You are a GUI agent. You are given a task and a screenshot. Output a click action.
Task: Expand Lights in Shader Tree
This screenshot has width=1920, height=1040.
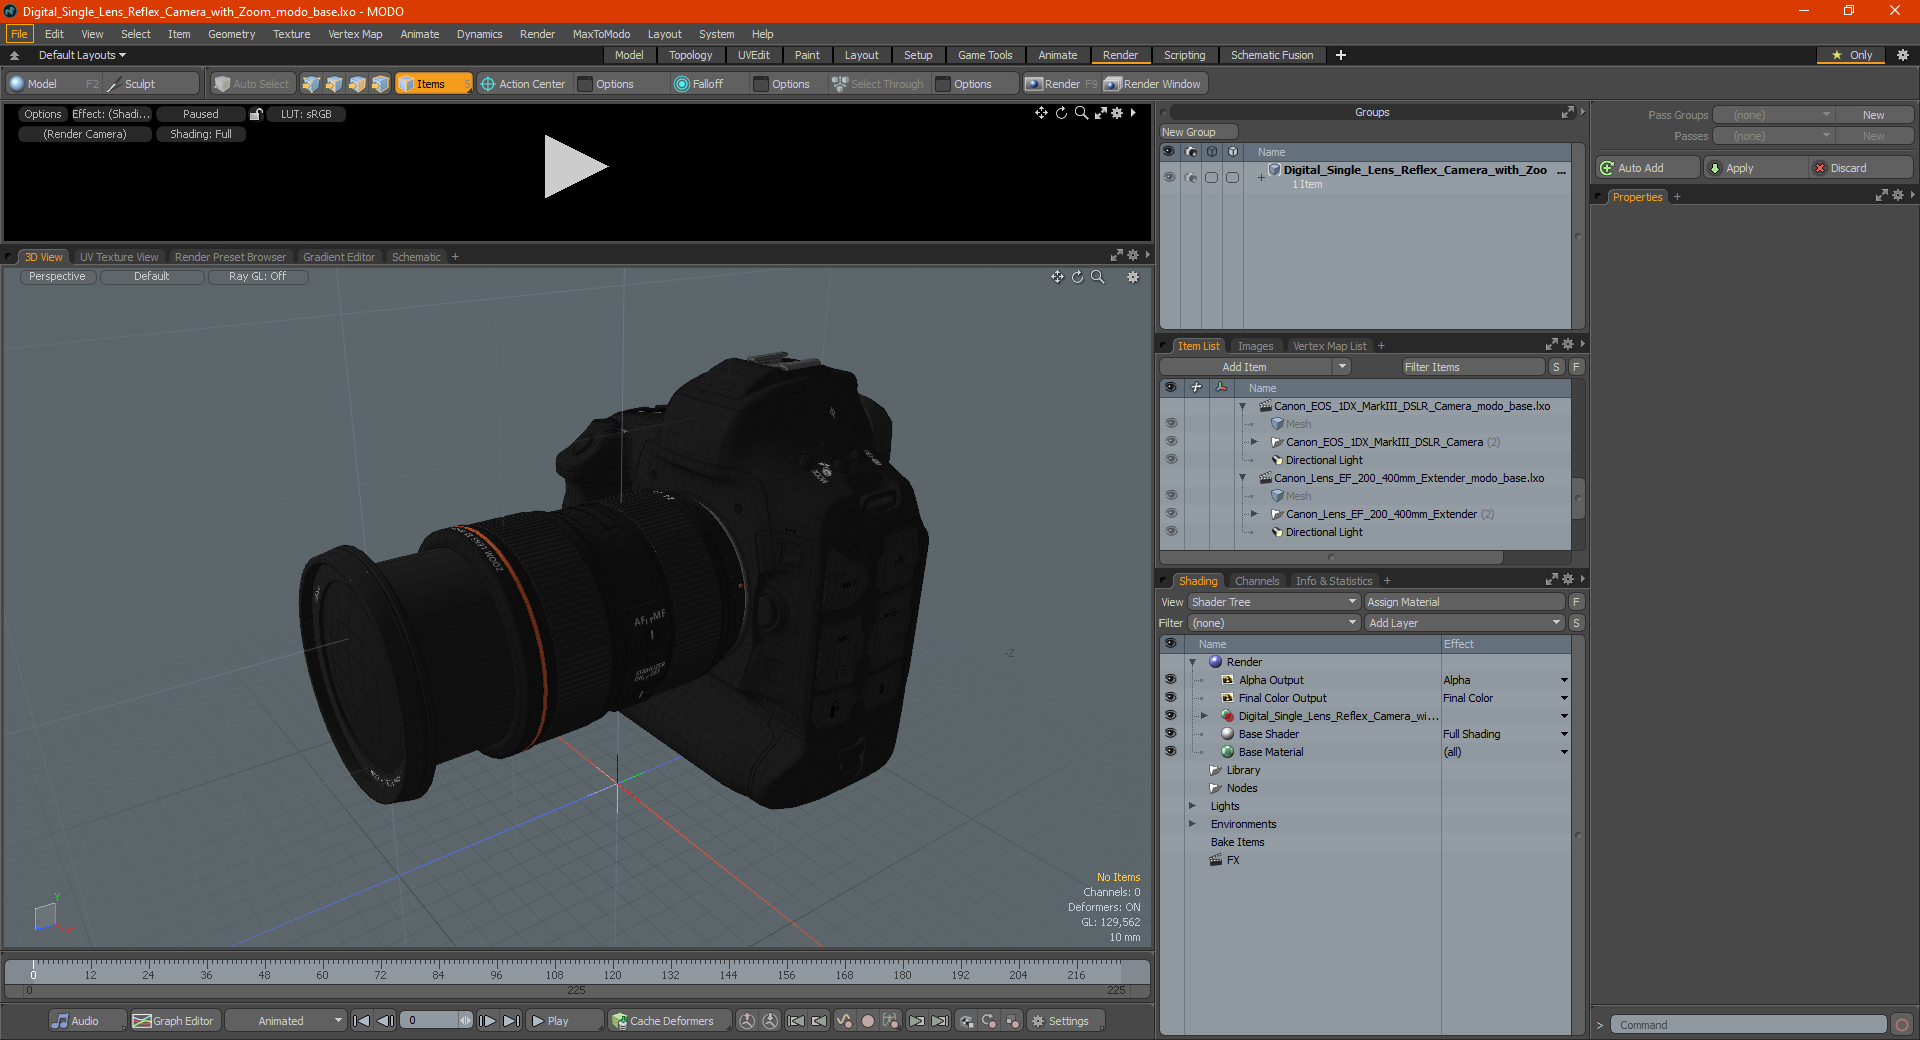pyautogui.click(x=1192, y=806)
